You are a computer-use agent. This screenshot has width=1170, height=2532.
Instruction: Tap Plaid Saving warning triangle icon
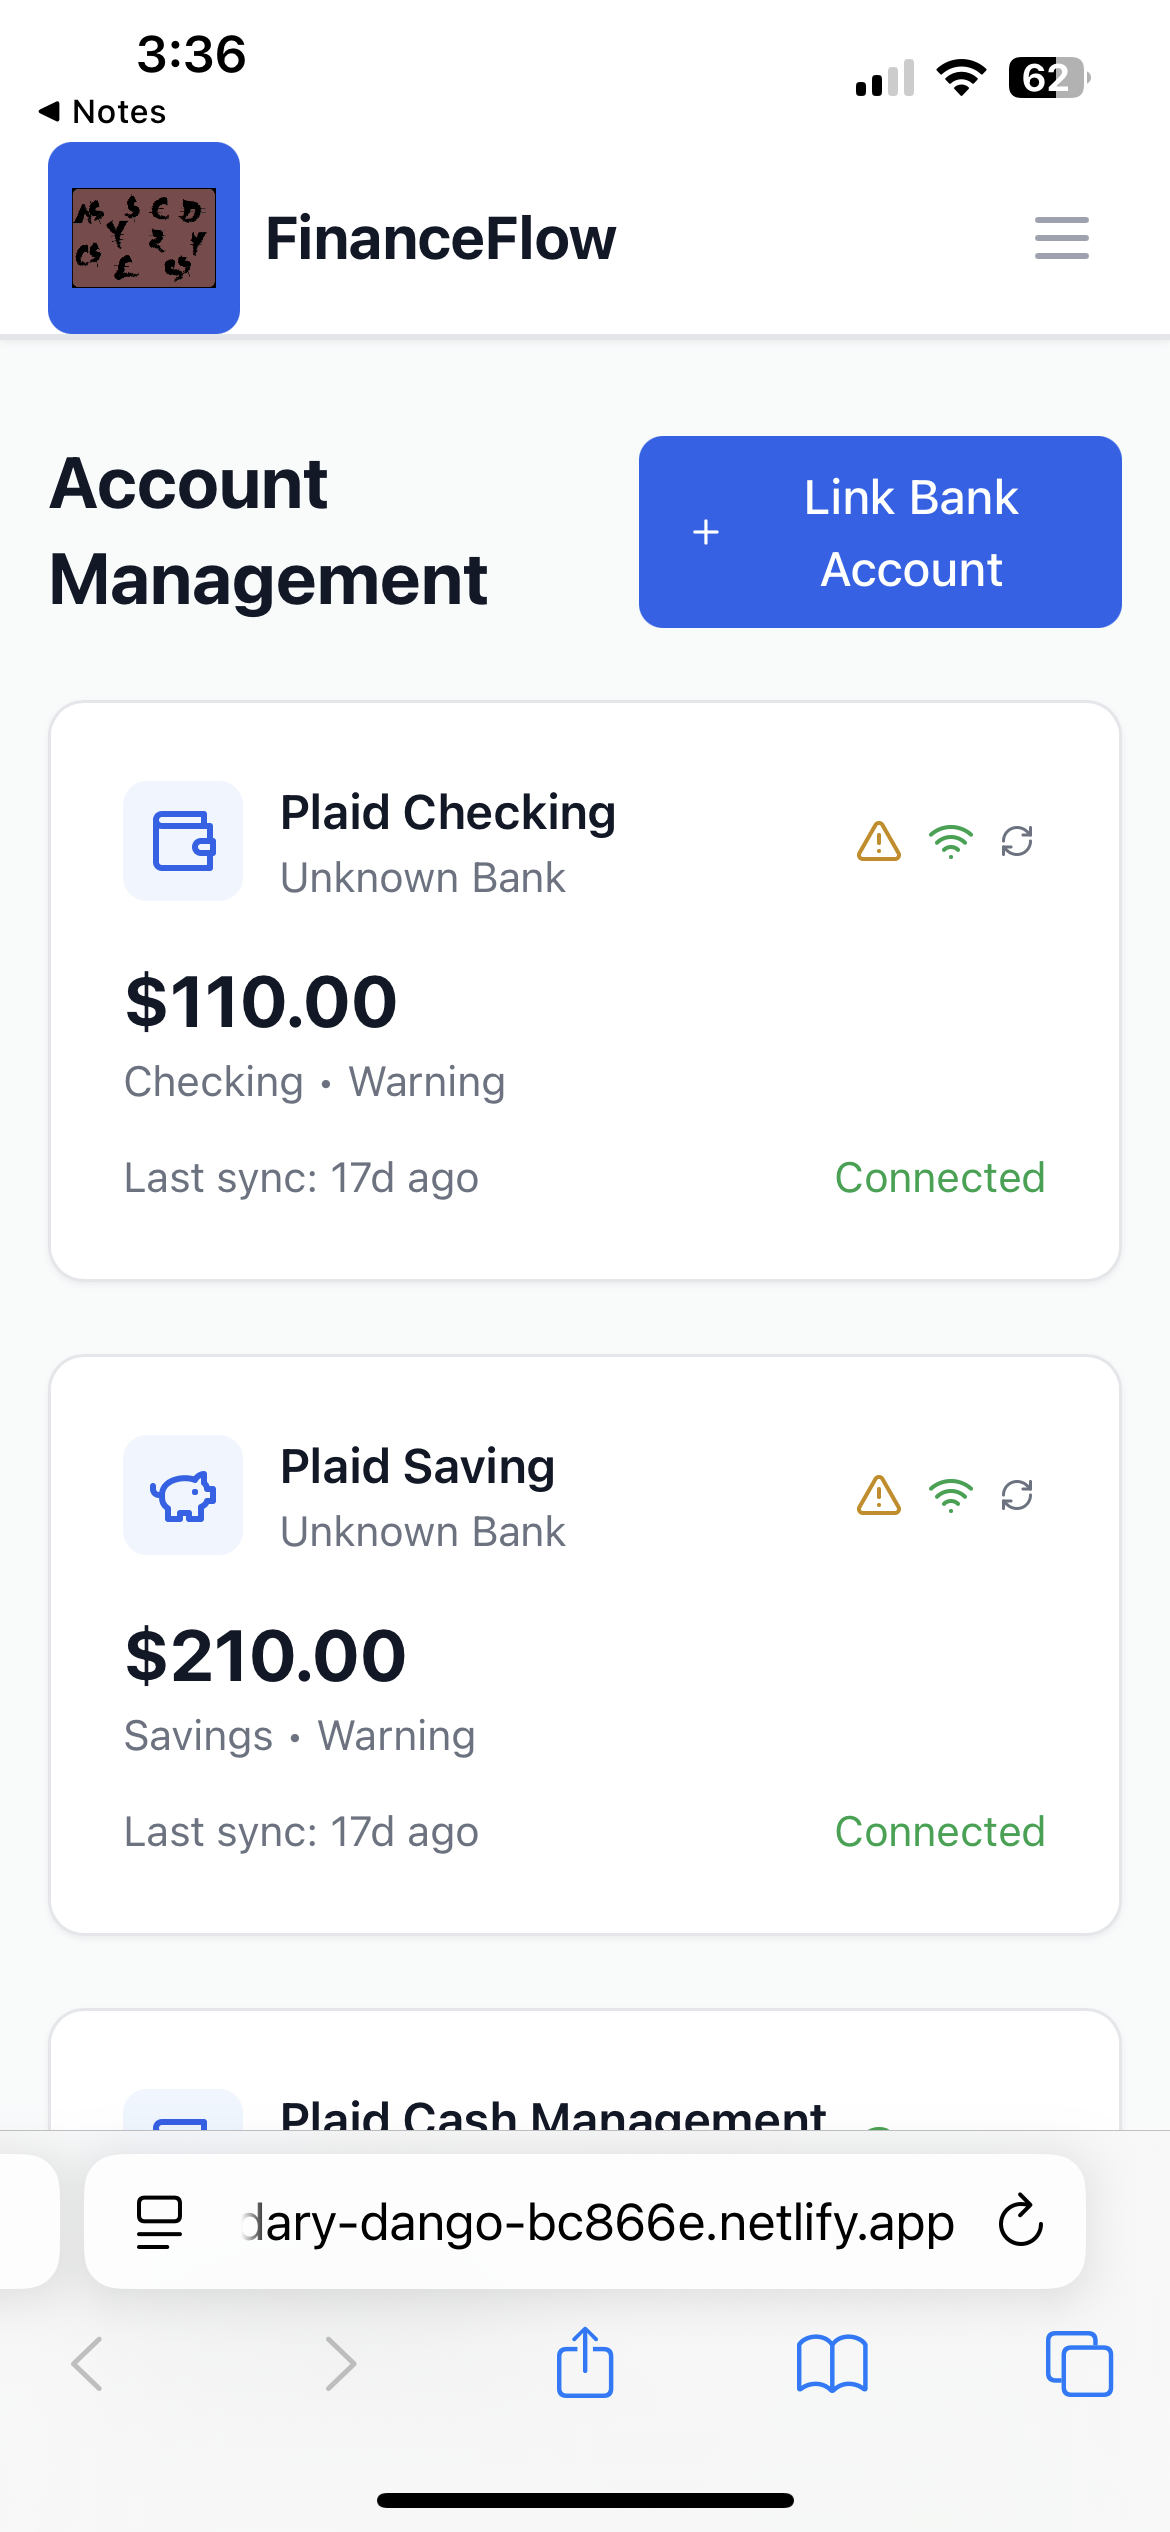click(879, 1495)
